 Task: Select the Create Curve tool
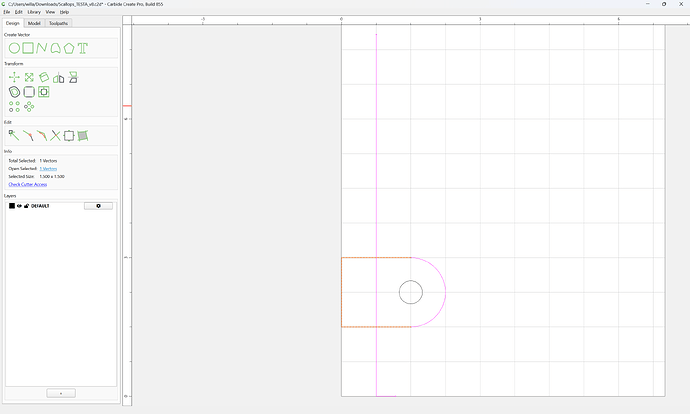(x=55, y=48)
